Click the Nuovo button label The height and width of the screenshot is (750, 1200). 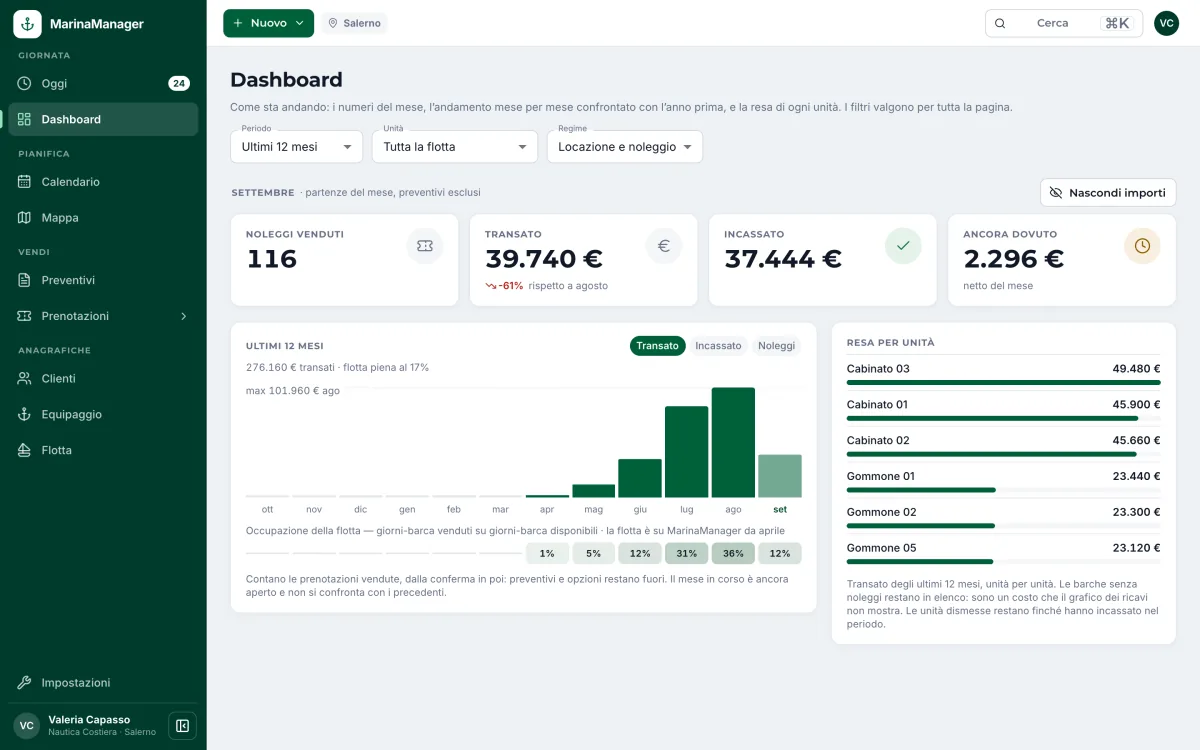pyautogui.click(x=269, y=23)
